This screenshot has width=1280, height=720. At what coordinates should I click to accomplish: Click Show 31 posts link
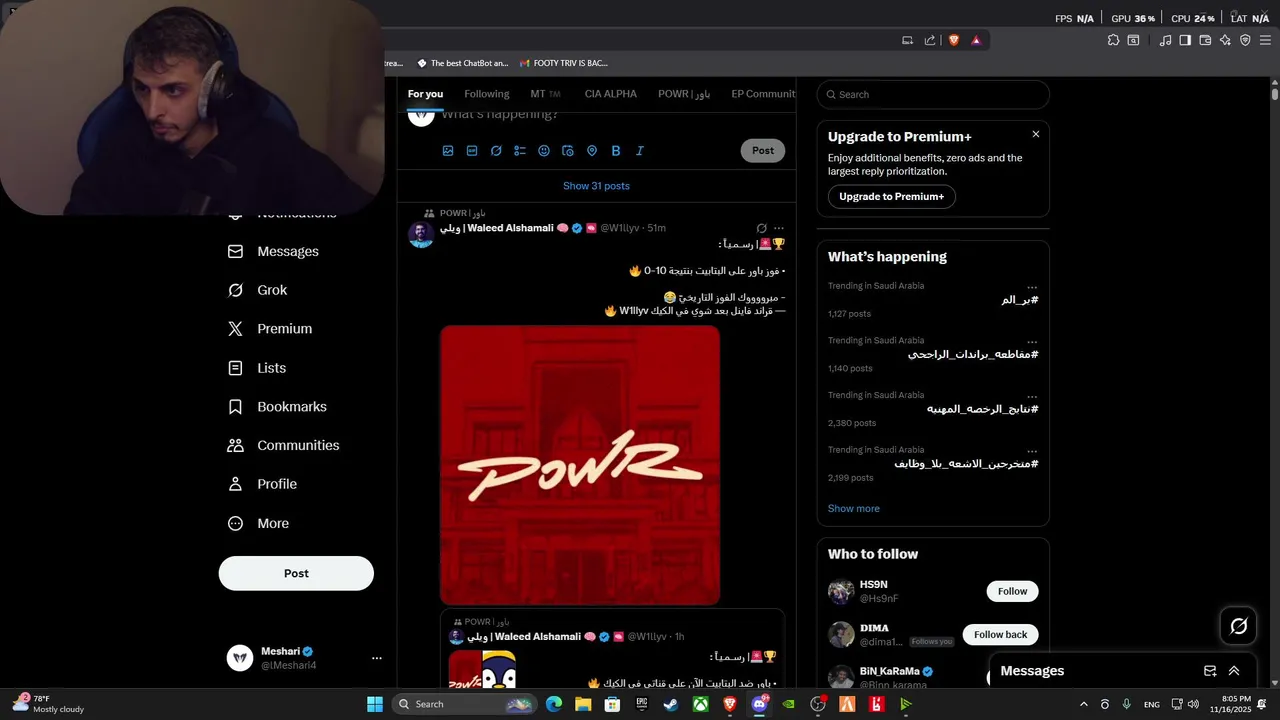596,186
